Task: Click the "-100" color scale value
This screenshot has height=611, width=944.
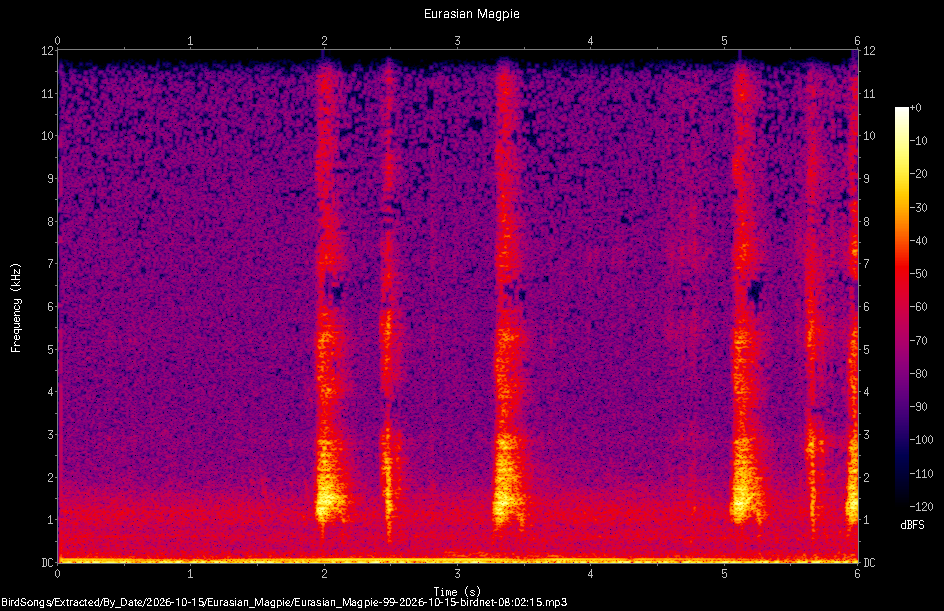Action: tap(921, 440)
